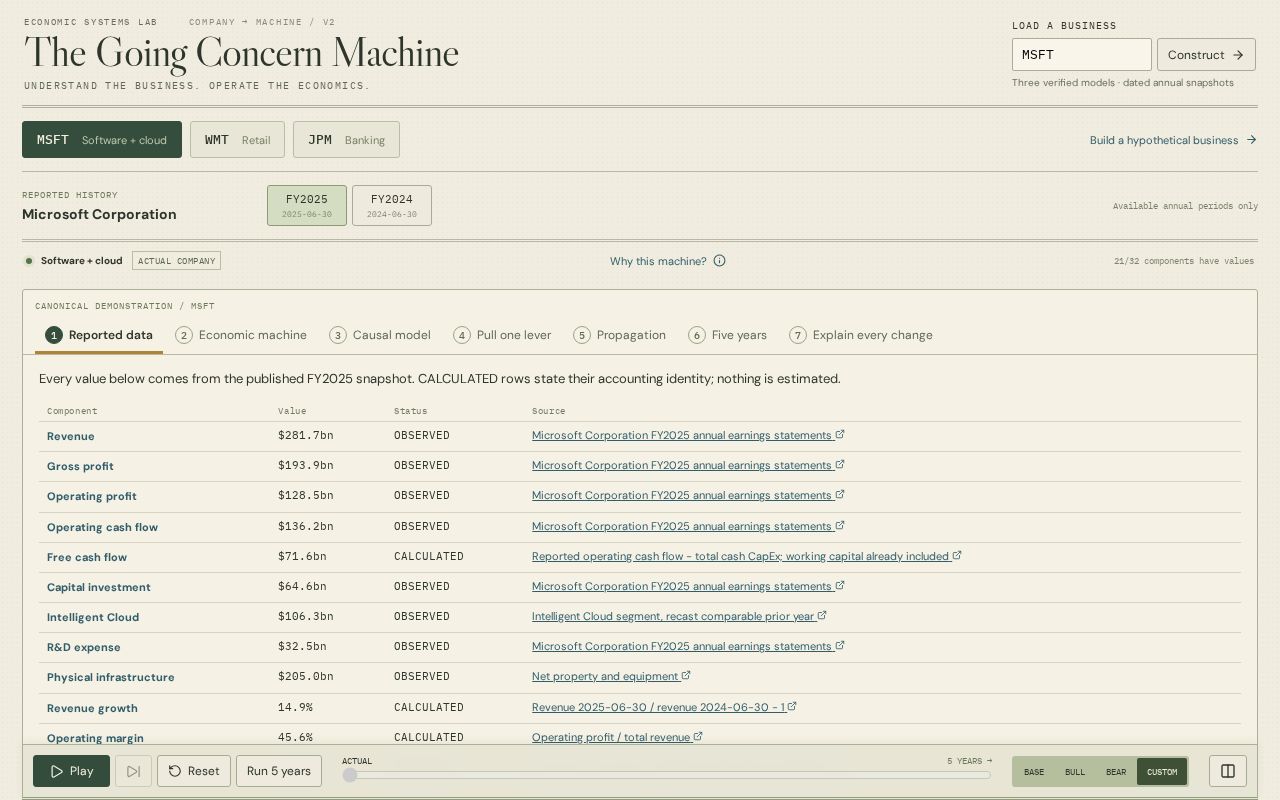1280x800 pixels.
Task: Click the Construct button
Action: pyautogui.click(x=1206, y=55)
